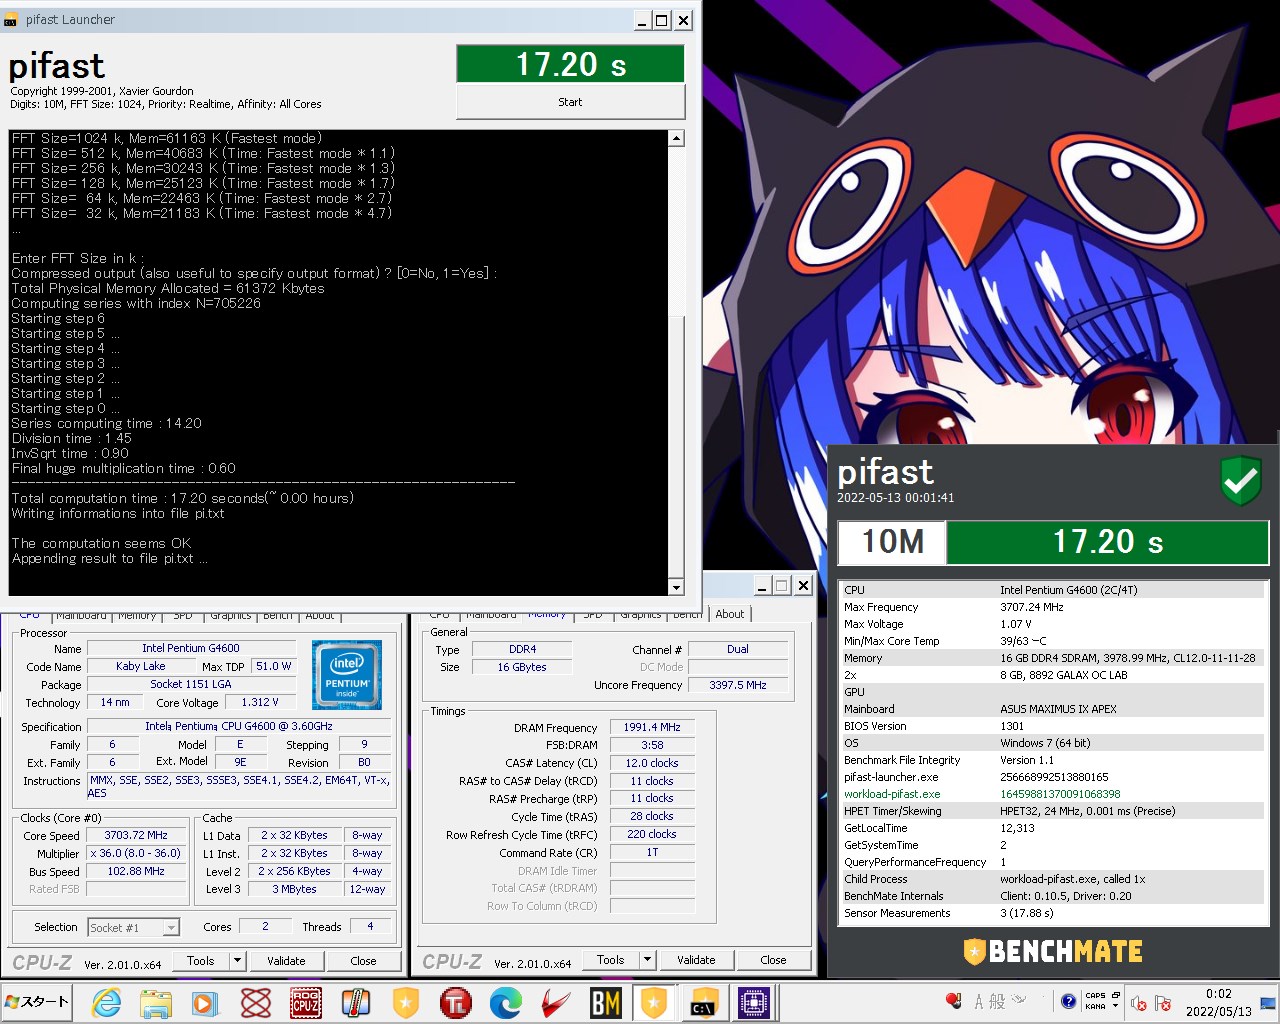Click Validate in the CPU-Z Memory window
Image resolution: width=1280 pixels, height=1024 pixels.
coord(696,960)
